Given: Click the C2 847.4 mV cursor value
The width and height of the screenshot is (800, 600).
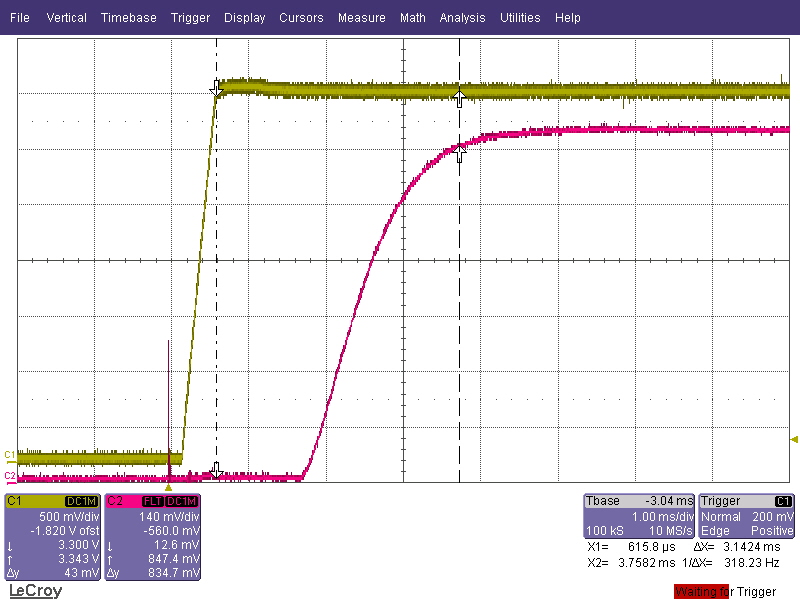Looking at the screenshot, I should (x=174, y=559).
